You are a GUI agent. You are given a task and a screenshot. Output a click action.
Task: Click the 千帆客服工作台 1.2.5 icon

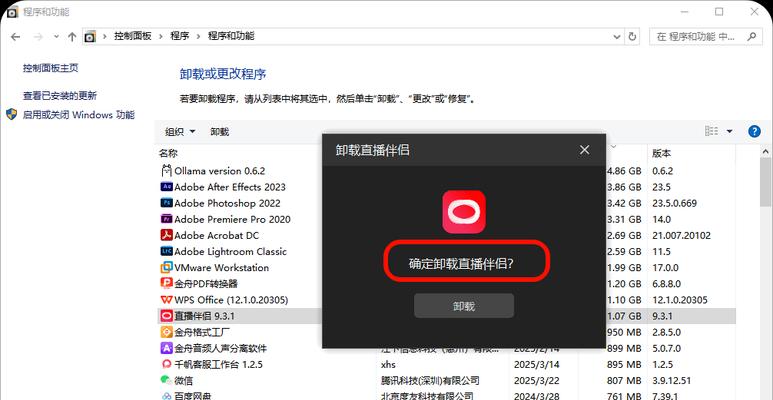pos(166,364)
